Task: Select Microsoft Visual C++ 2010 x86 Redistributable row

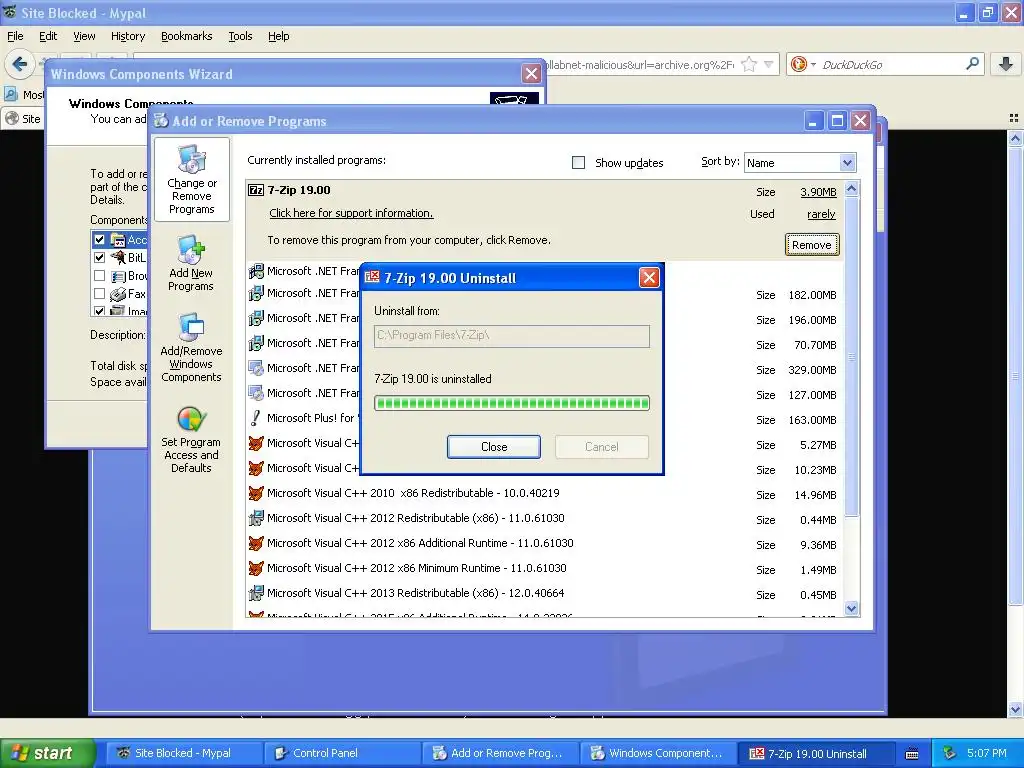Action: [x=543, y=494]
